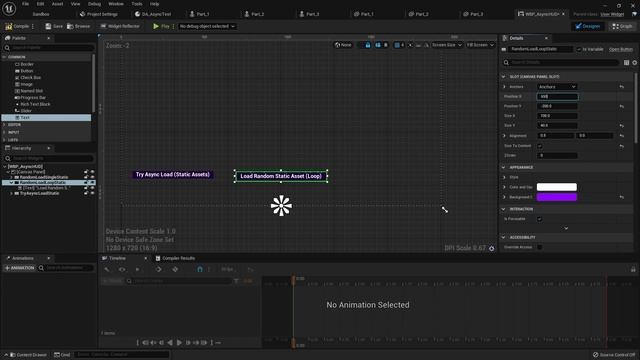
Task: Click the Details search field
Action: [560, 62]
